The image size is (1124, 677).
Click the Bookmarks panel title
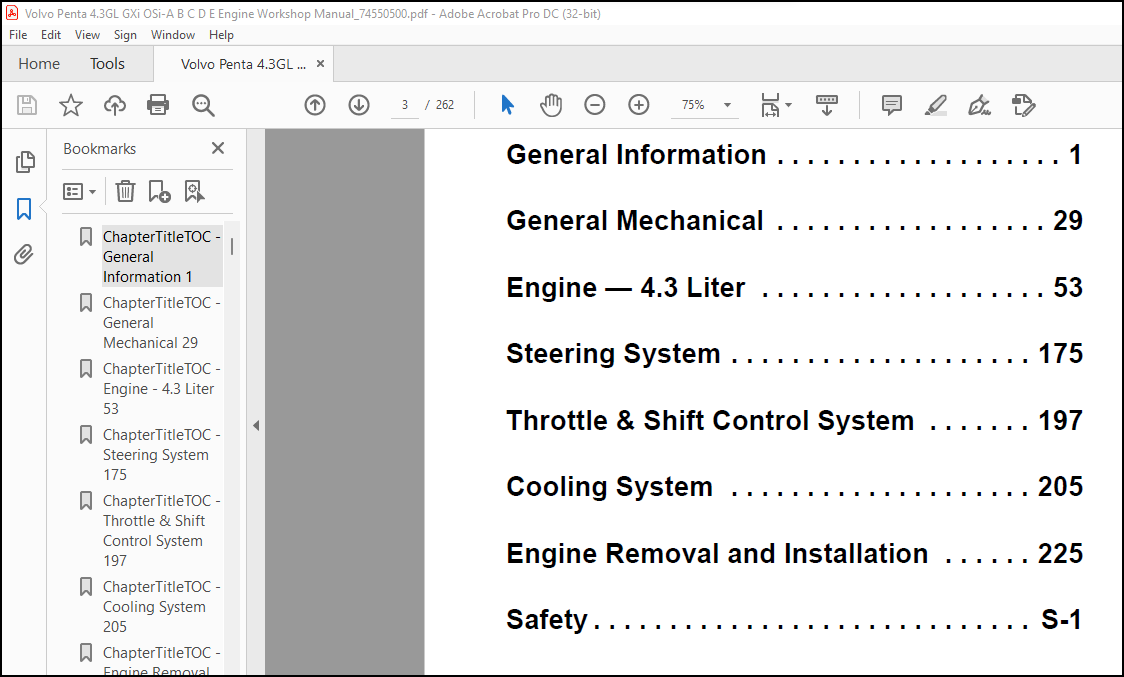(x=100, y=148)
